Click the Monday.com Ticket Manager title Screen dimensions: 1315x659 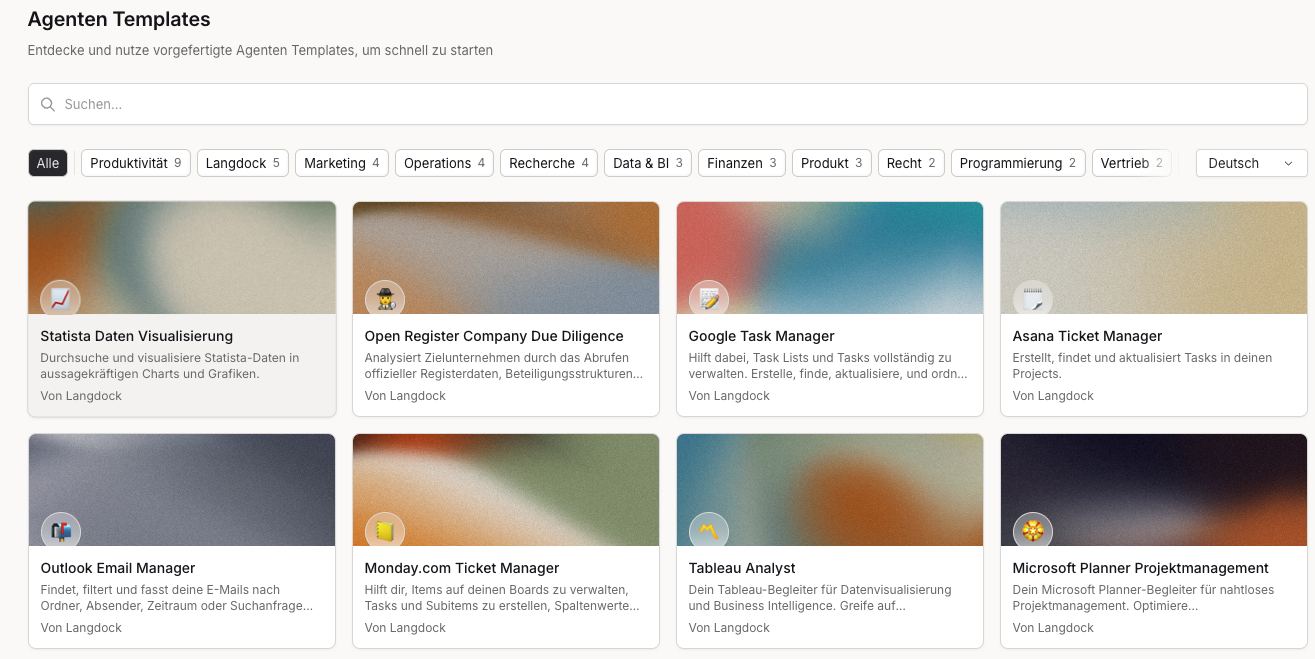point(462,568)
